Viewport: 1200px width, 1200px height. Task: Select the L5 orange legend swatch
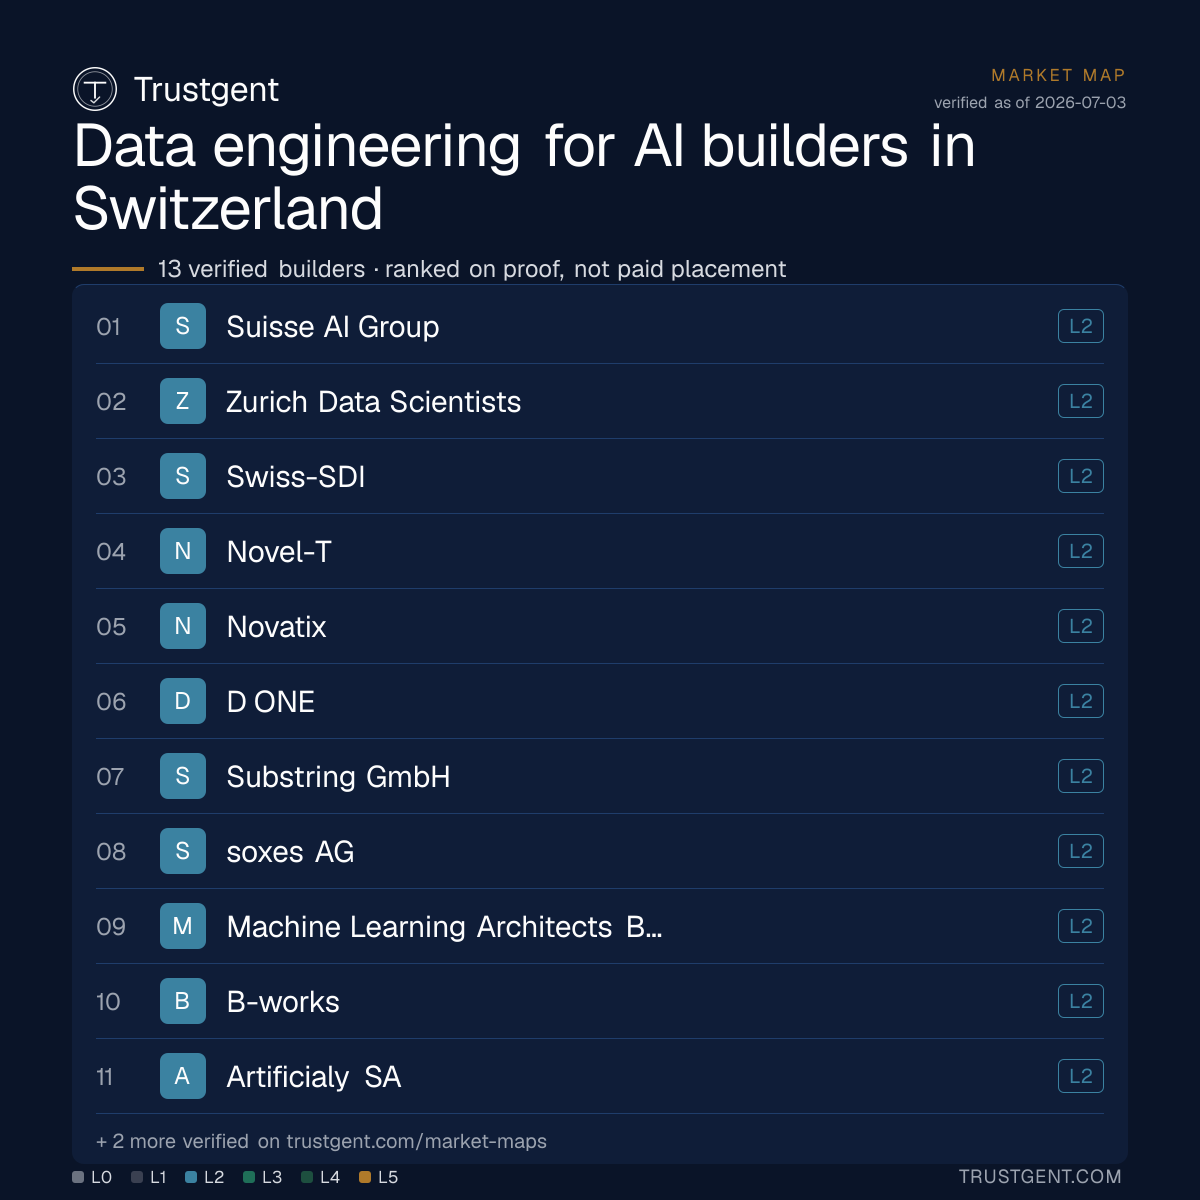click(x=365, y=1177)
